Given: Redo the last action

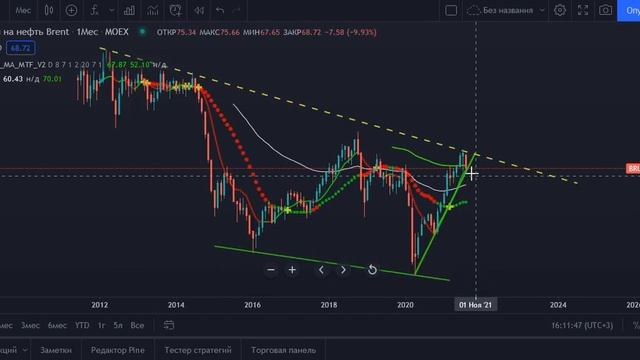Looking at the screenshot, I should [x=237, y=10].
